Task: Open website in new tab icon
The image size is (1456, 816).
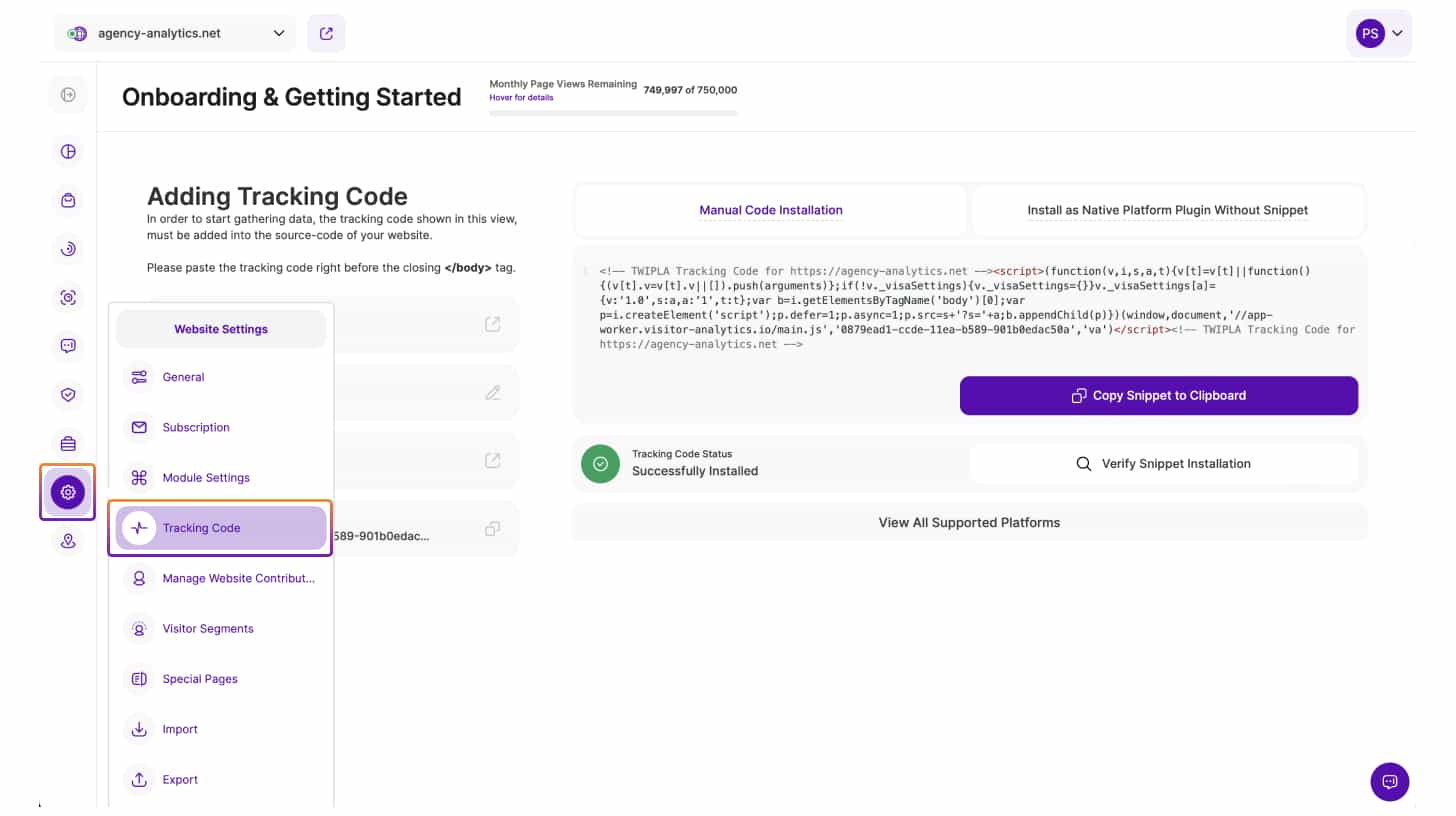Action: tap(326, 33)
